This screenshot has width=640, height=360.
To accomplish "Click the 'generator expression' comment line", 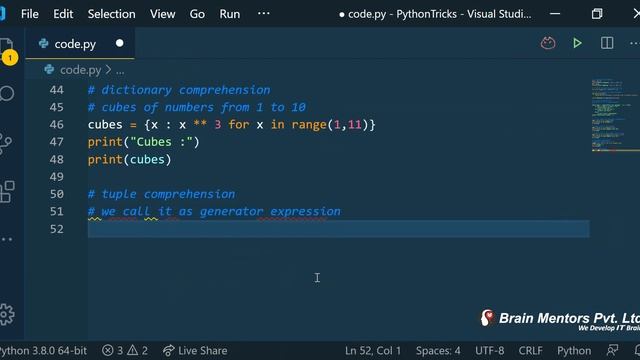I will click(x=214, y=211).
